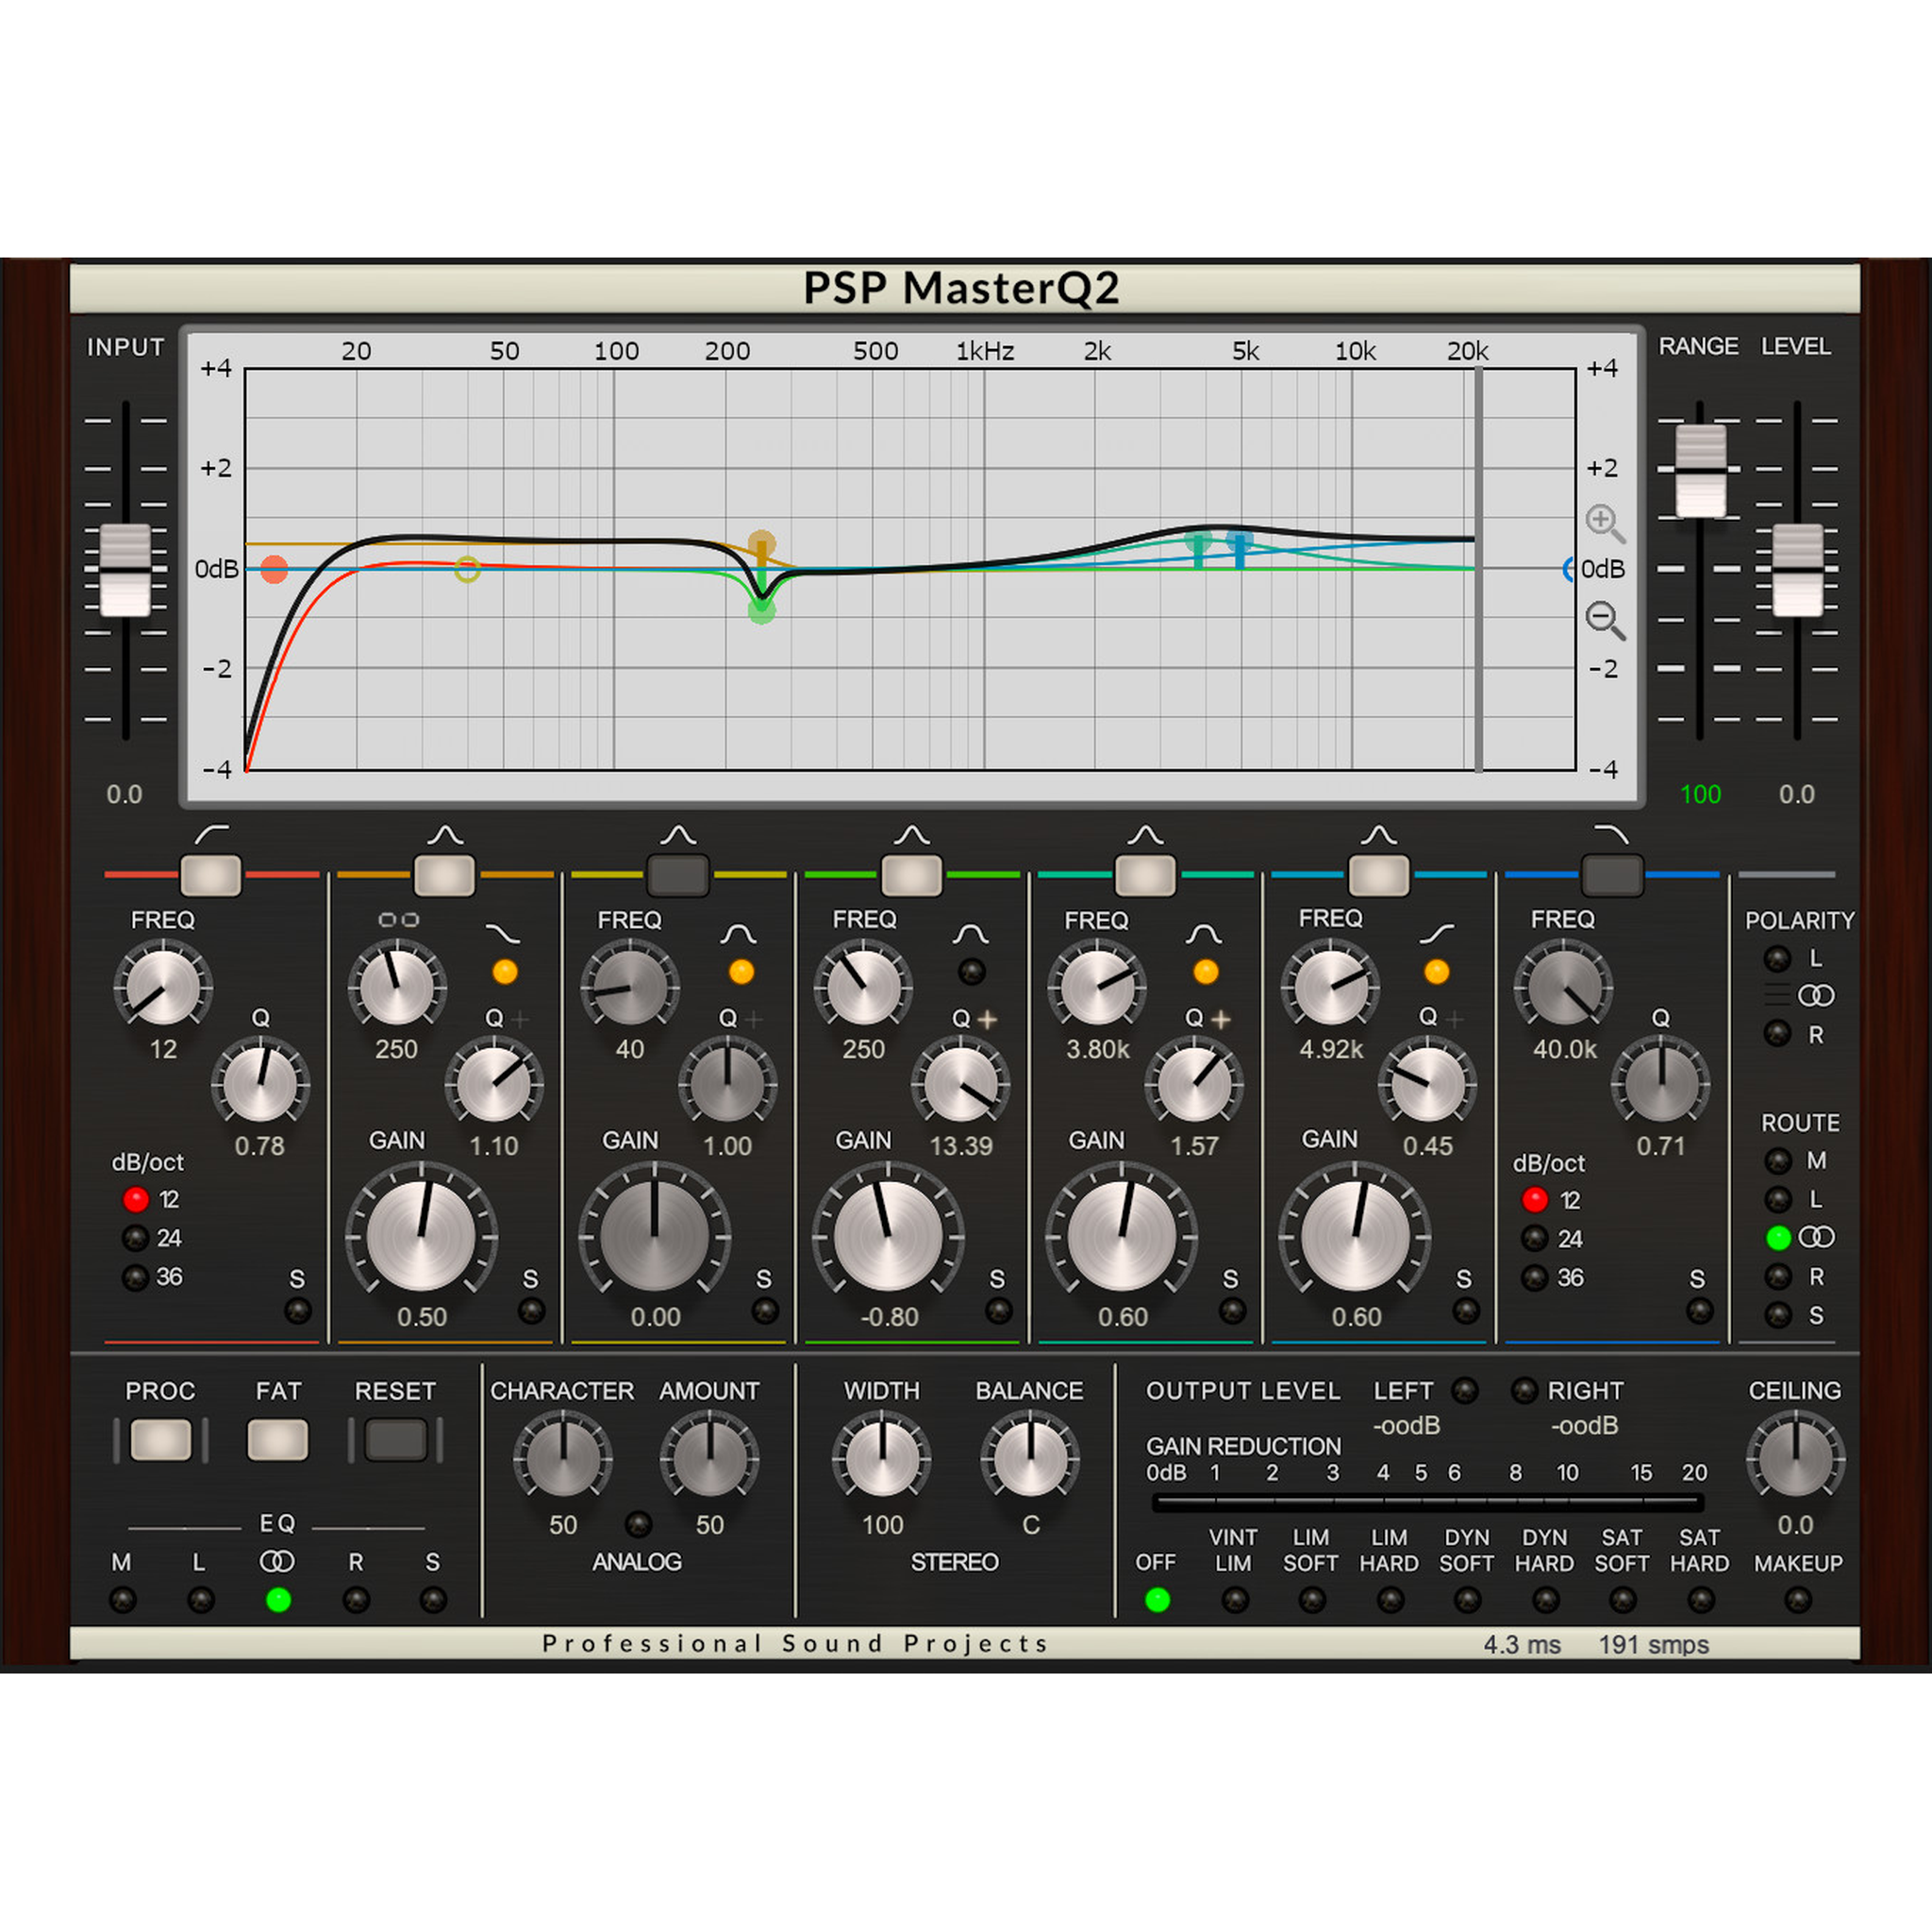Click bell shape icon on 3.80k band
Screen dimensions: 1932x1932
click(1204, 934)
